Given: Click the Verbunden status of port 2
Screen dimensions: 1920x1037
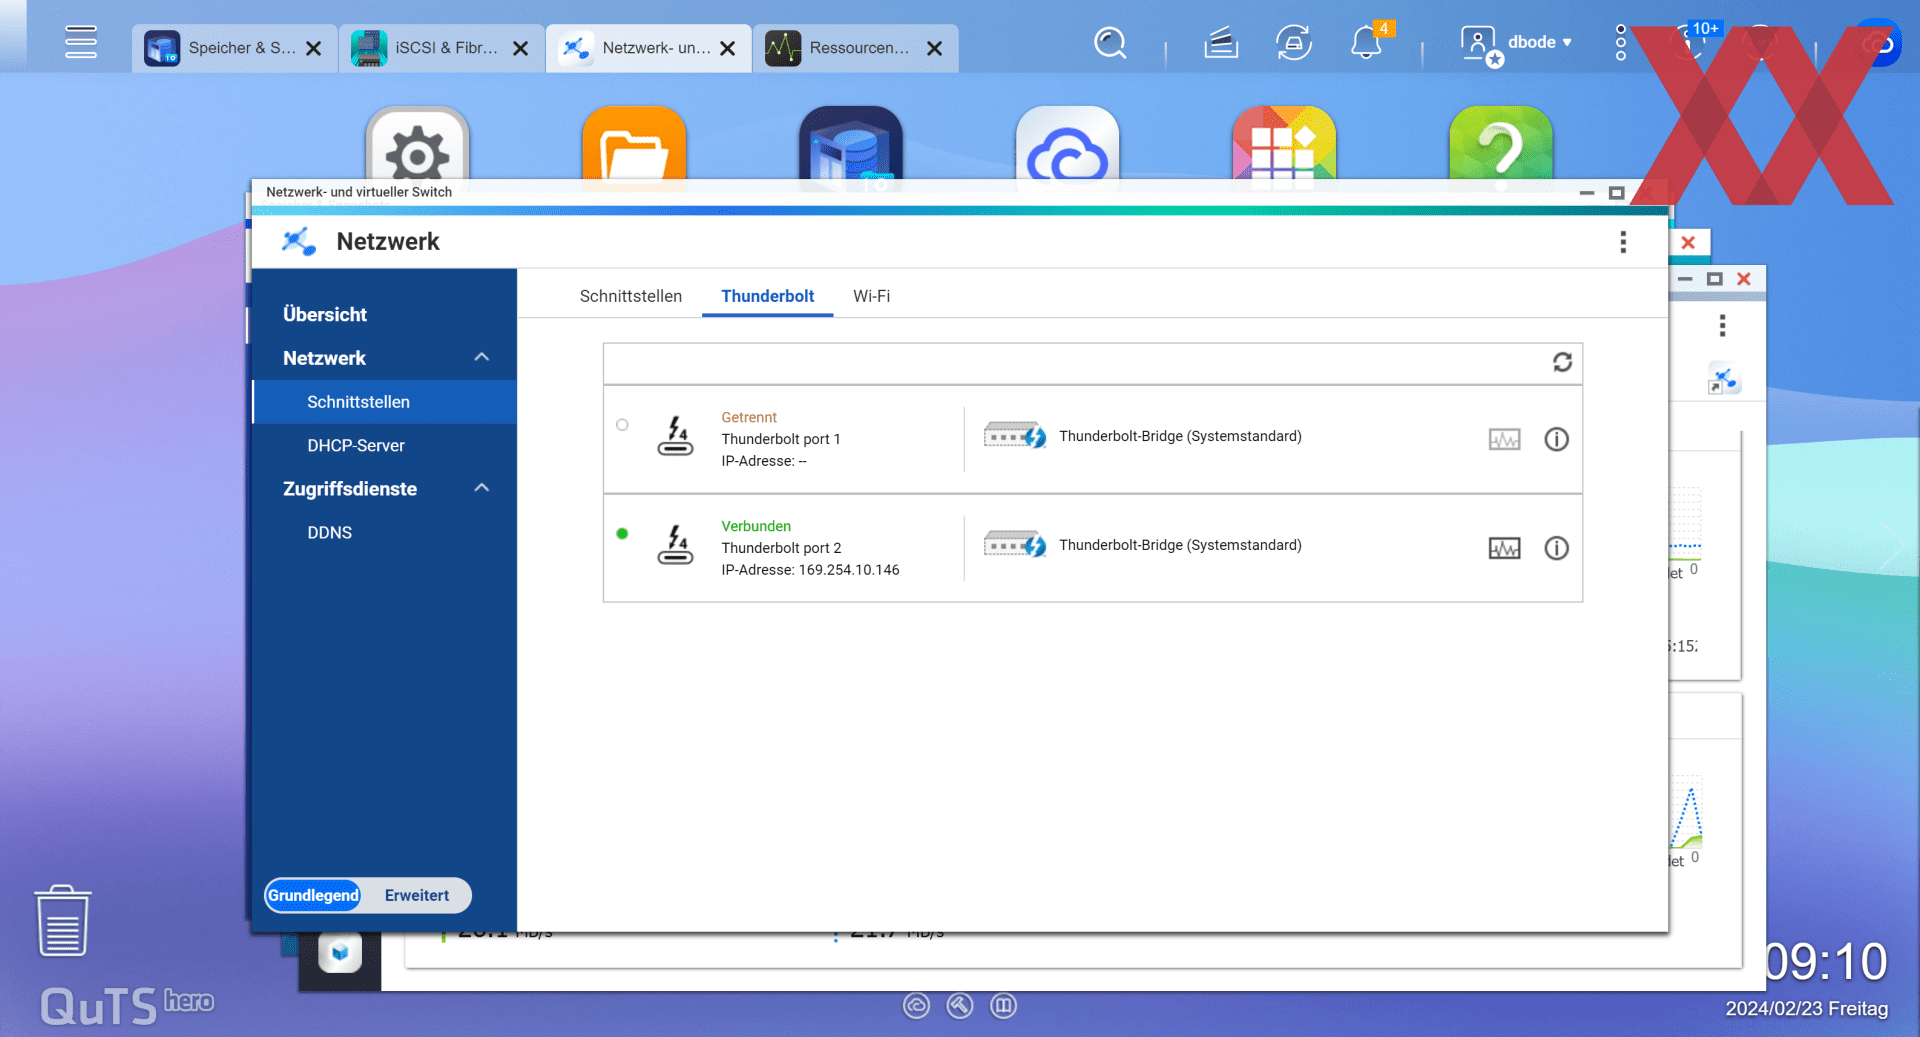Looking at the screenshot, I should click(x=756, y=526).
